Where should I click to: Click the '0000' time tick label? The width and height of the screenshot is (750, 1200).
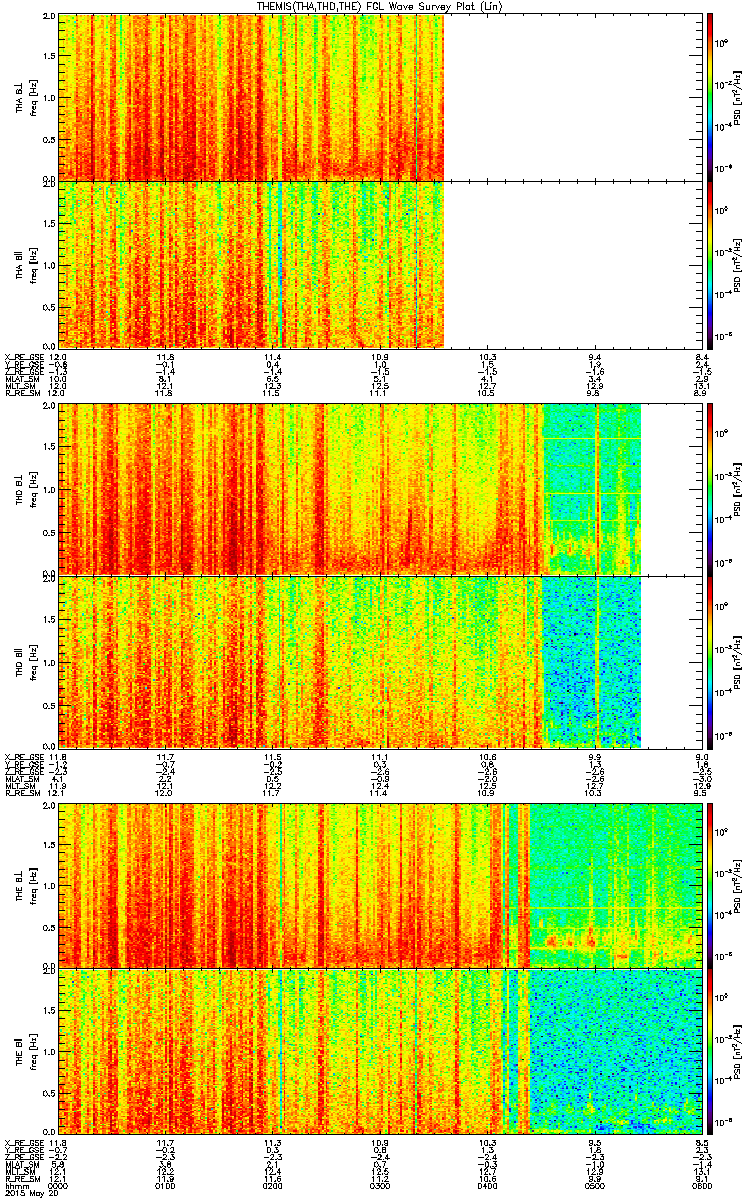pos(59,1185)
